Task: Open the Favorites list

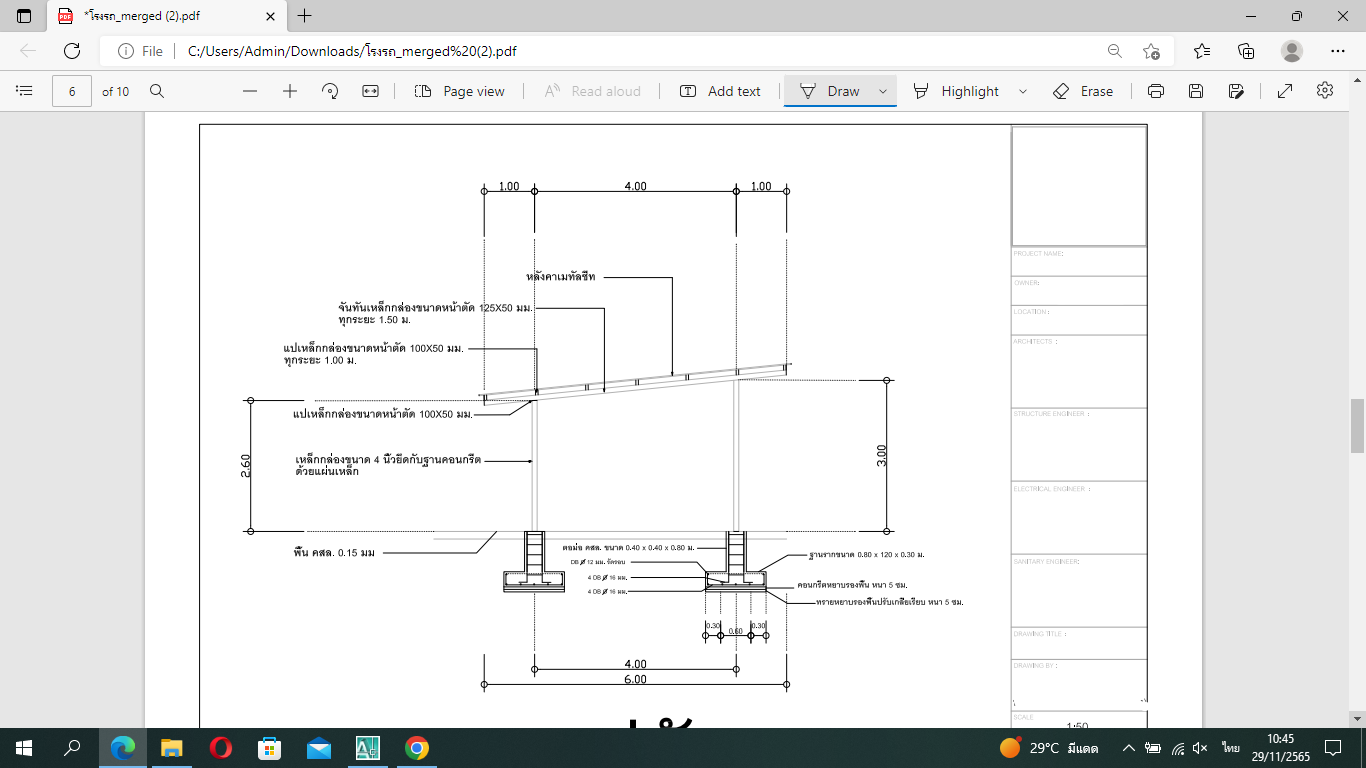Action: pyautogui.click(x=1202, y=51)
